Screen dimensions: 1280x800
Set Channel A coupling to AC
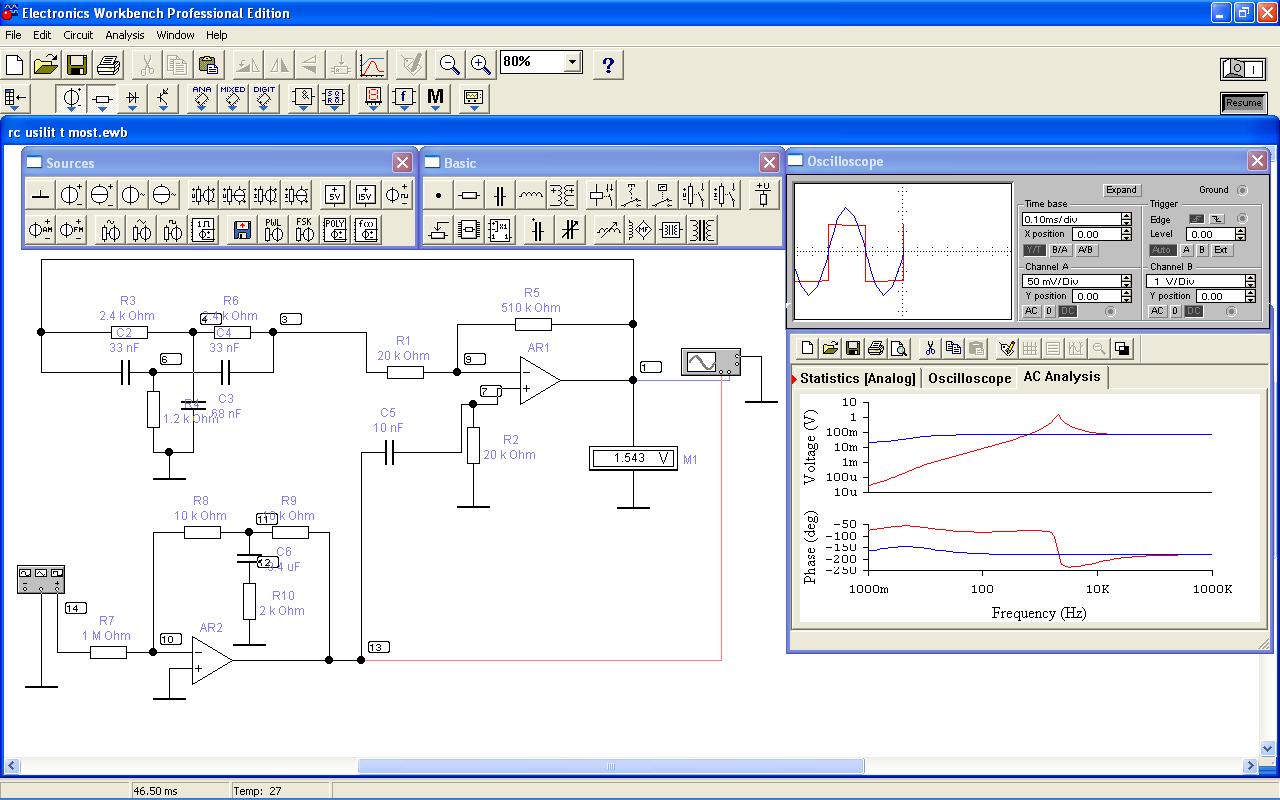(x=1031, y=312)
